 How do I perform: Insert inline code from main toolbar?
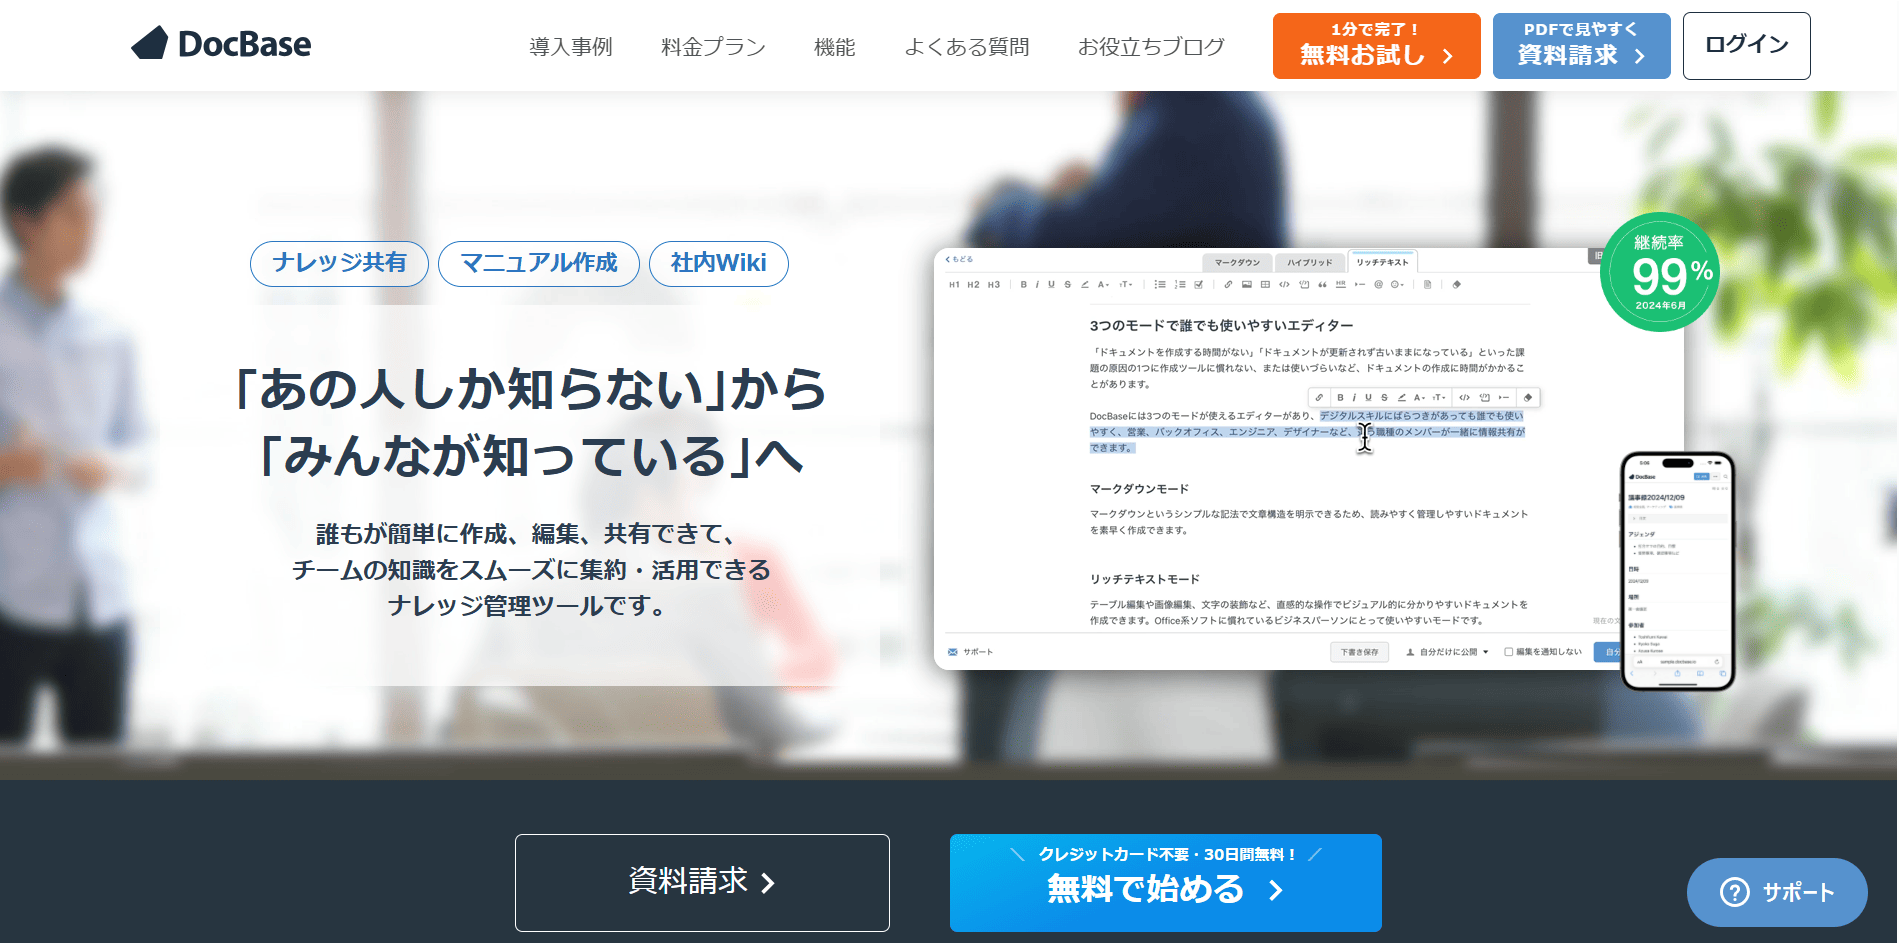(x=1284, y=285)
